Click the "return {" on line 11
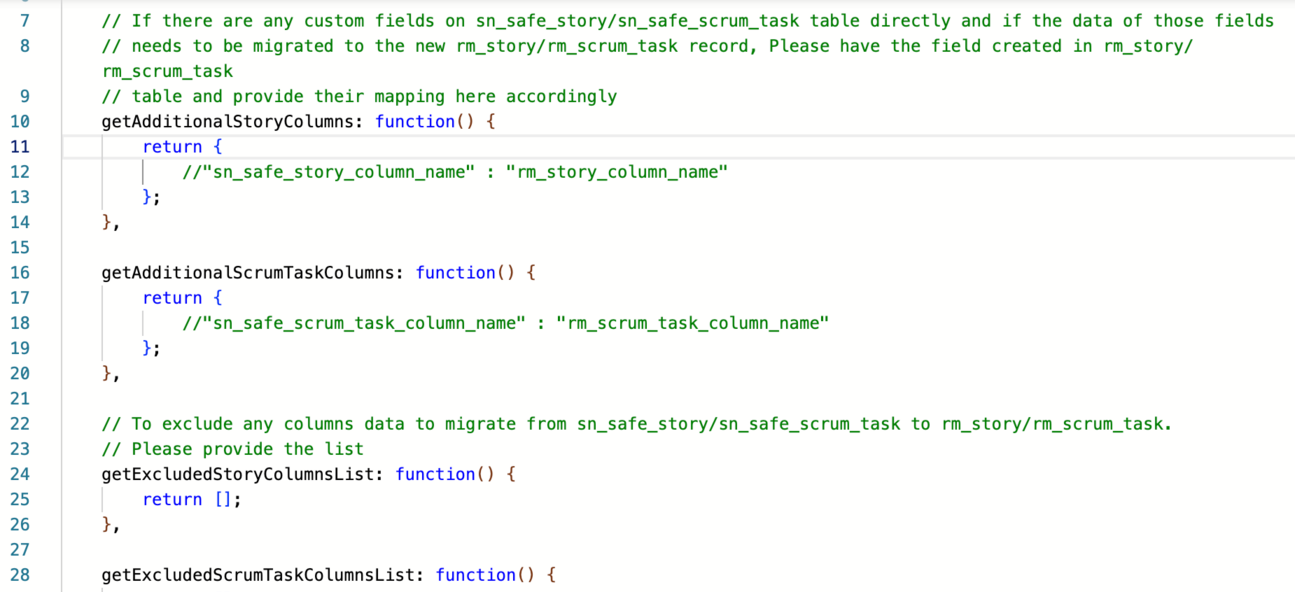1295x592 pixels. coord(182,146)
